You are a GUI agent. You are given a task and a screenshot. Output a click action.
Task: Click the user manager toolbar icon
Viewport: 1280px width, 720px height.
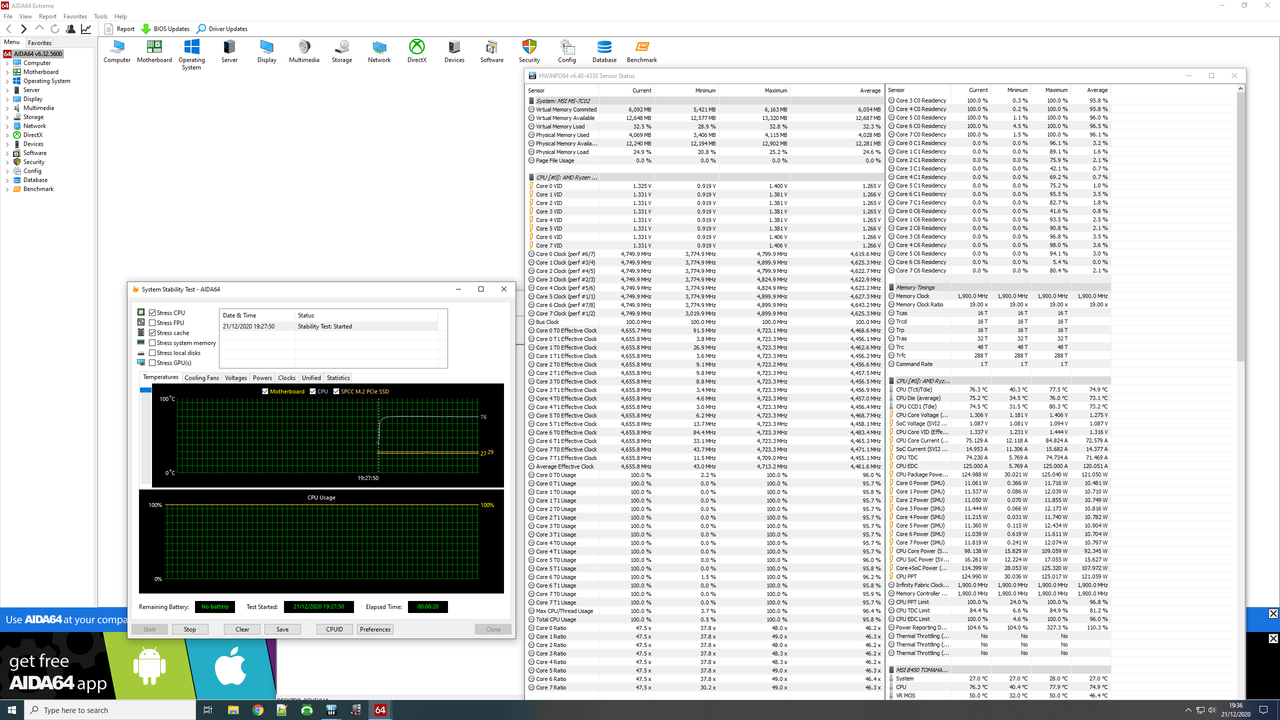[71, 29]
